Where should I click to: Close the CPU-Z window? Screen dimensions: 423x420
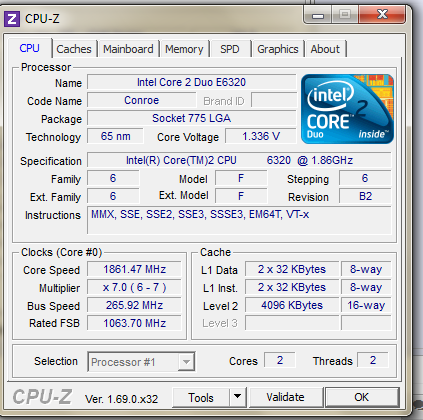382,15
